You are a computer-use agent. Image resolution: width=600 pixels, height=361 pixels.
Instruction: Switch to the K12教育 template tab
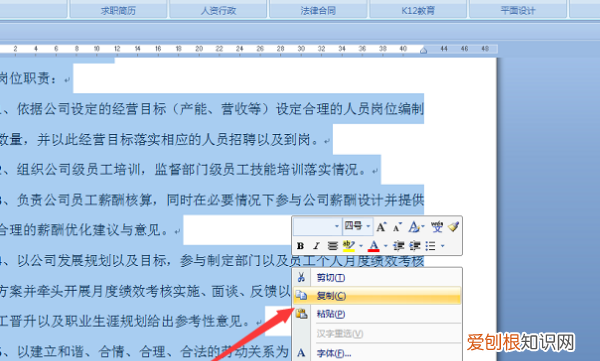[418, 10]
